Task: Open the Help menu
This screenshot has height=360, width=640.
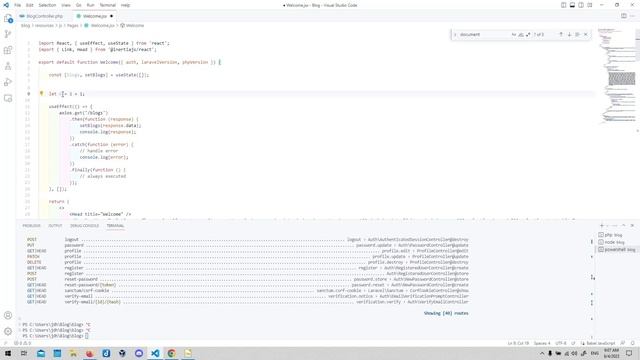Action: coord(126,5)
